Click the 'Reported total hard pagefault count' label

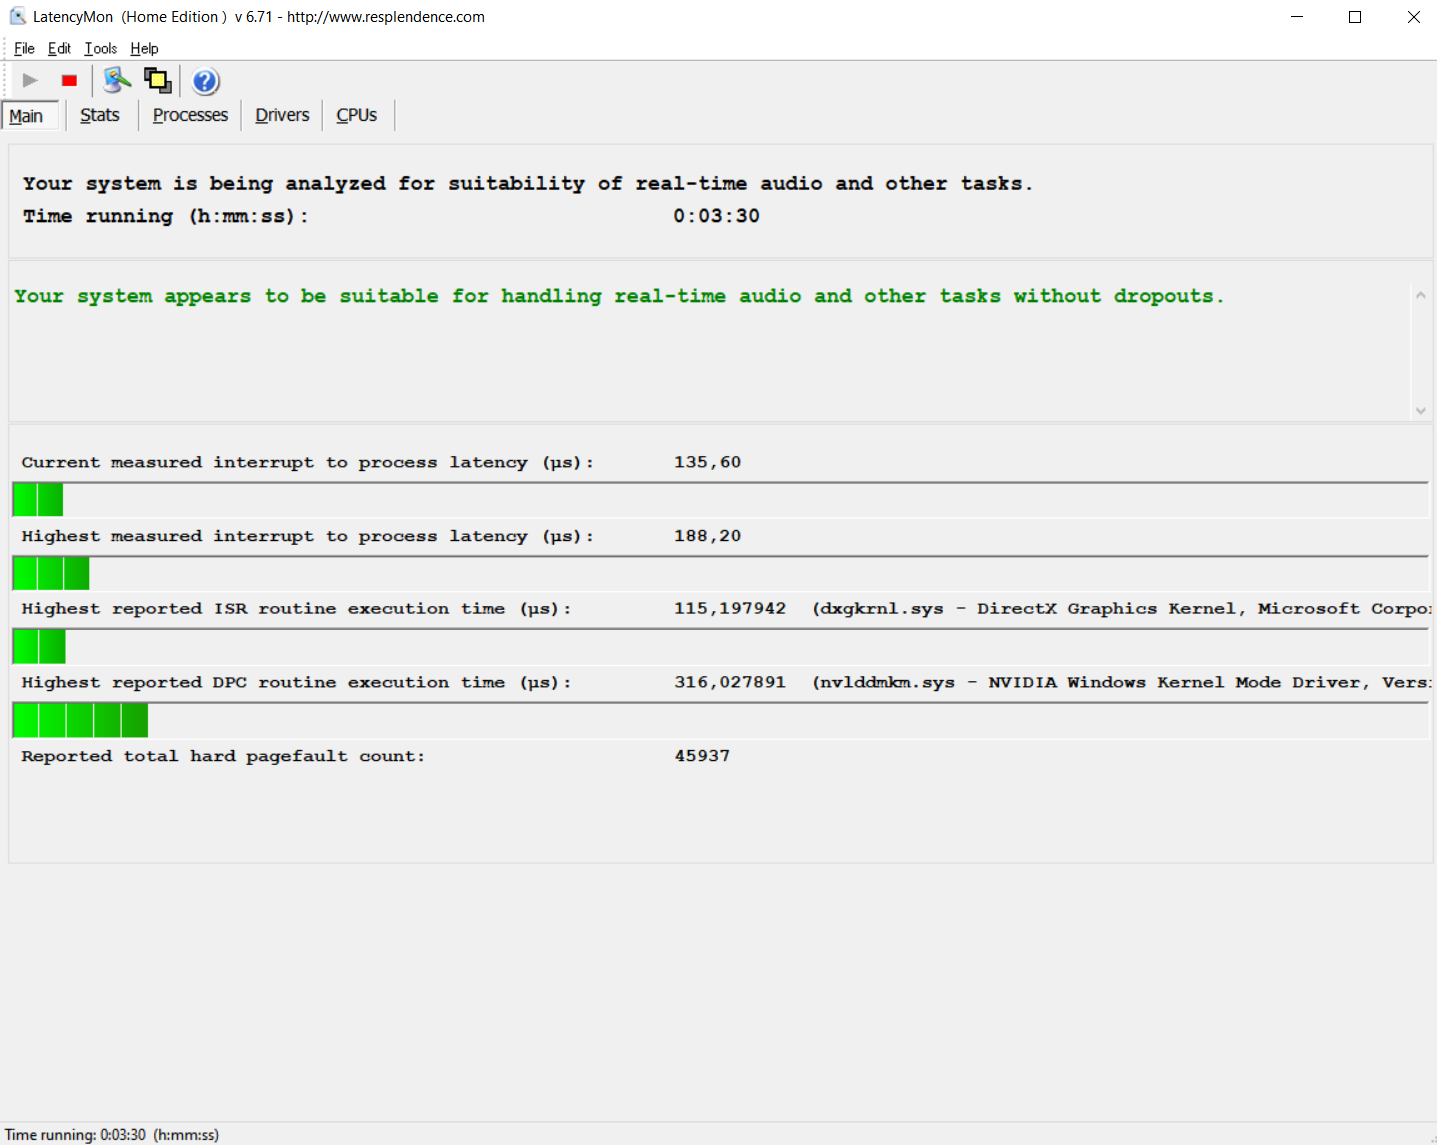click(x=223, y=756)
